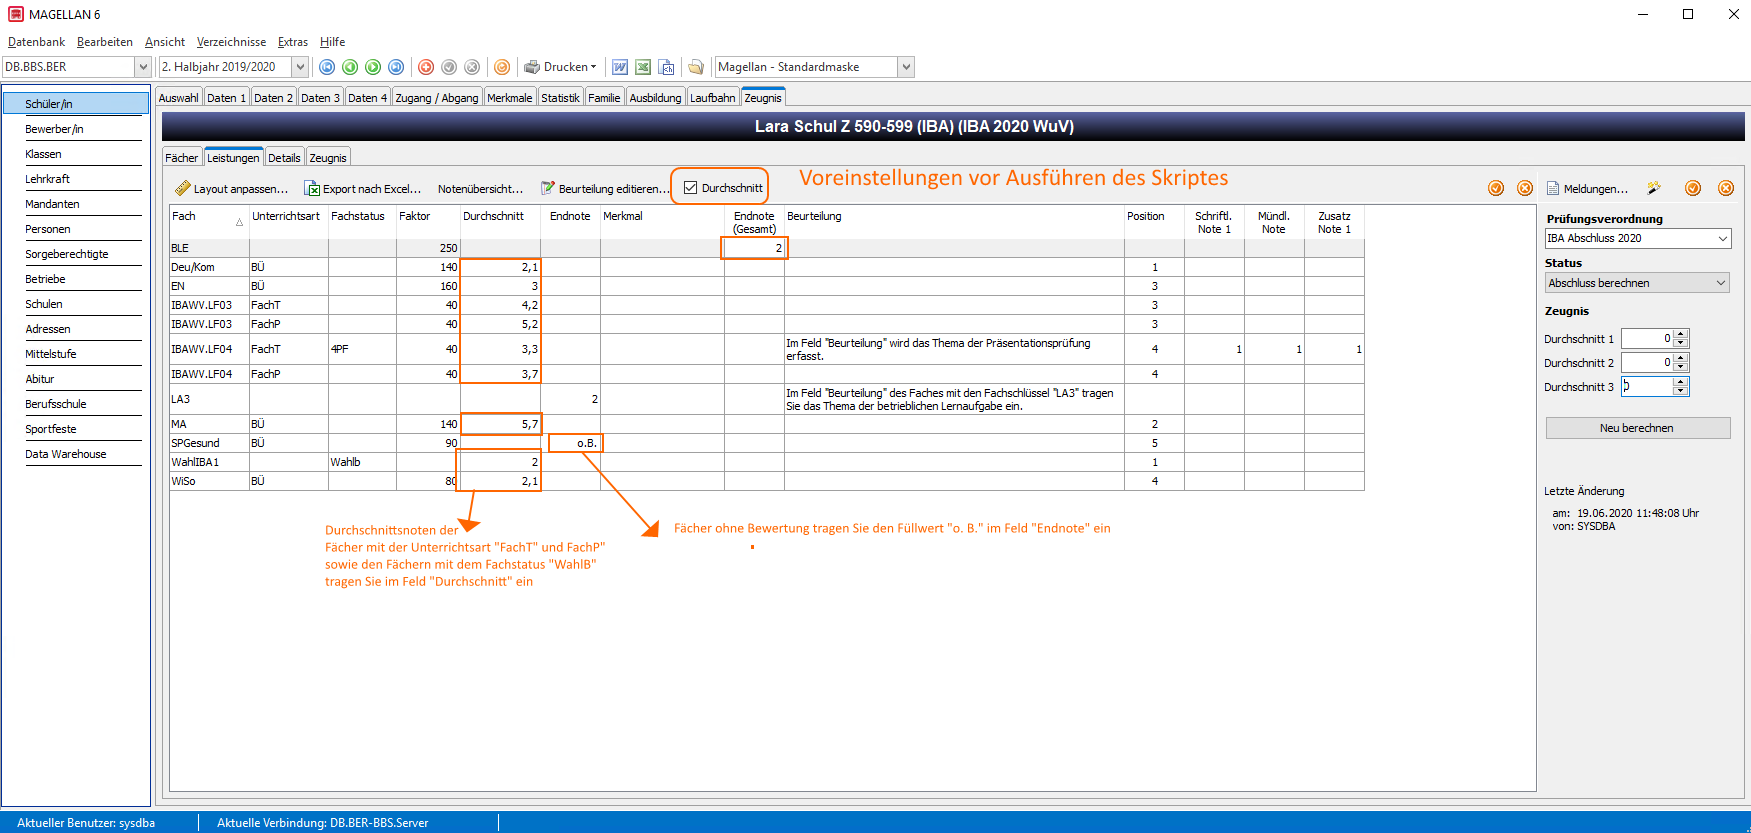Toggle the Durchschnitt checkbox

coord(690,188)
